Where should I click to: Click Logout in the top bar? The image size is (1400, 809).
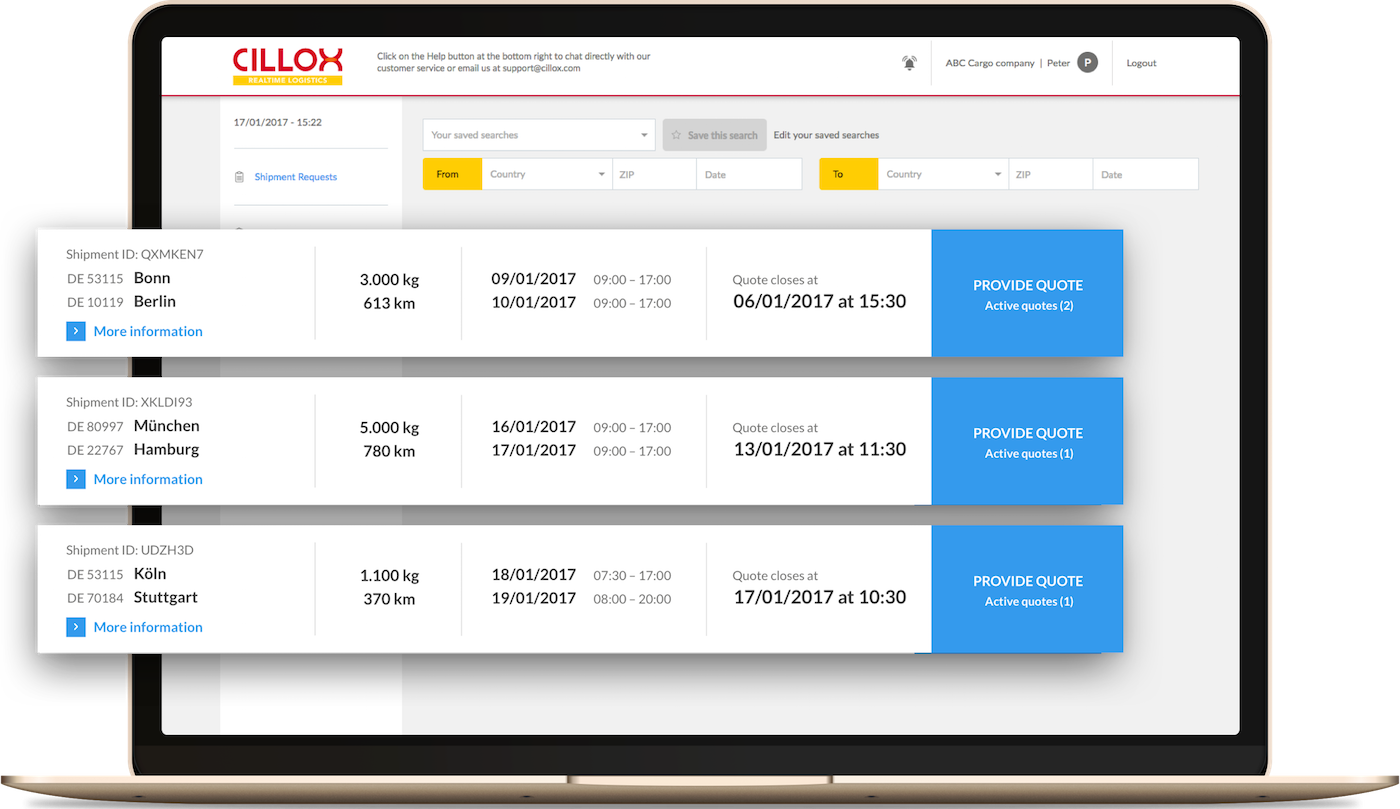(x=1140, y=62)
